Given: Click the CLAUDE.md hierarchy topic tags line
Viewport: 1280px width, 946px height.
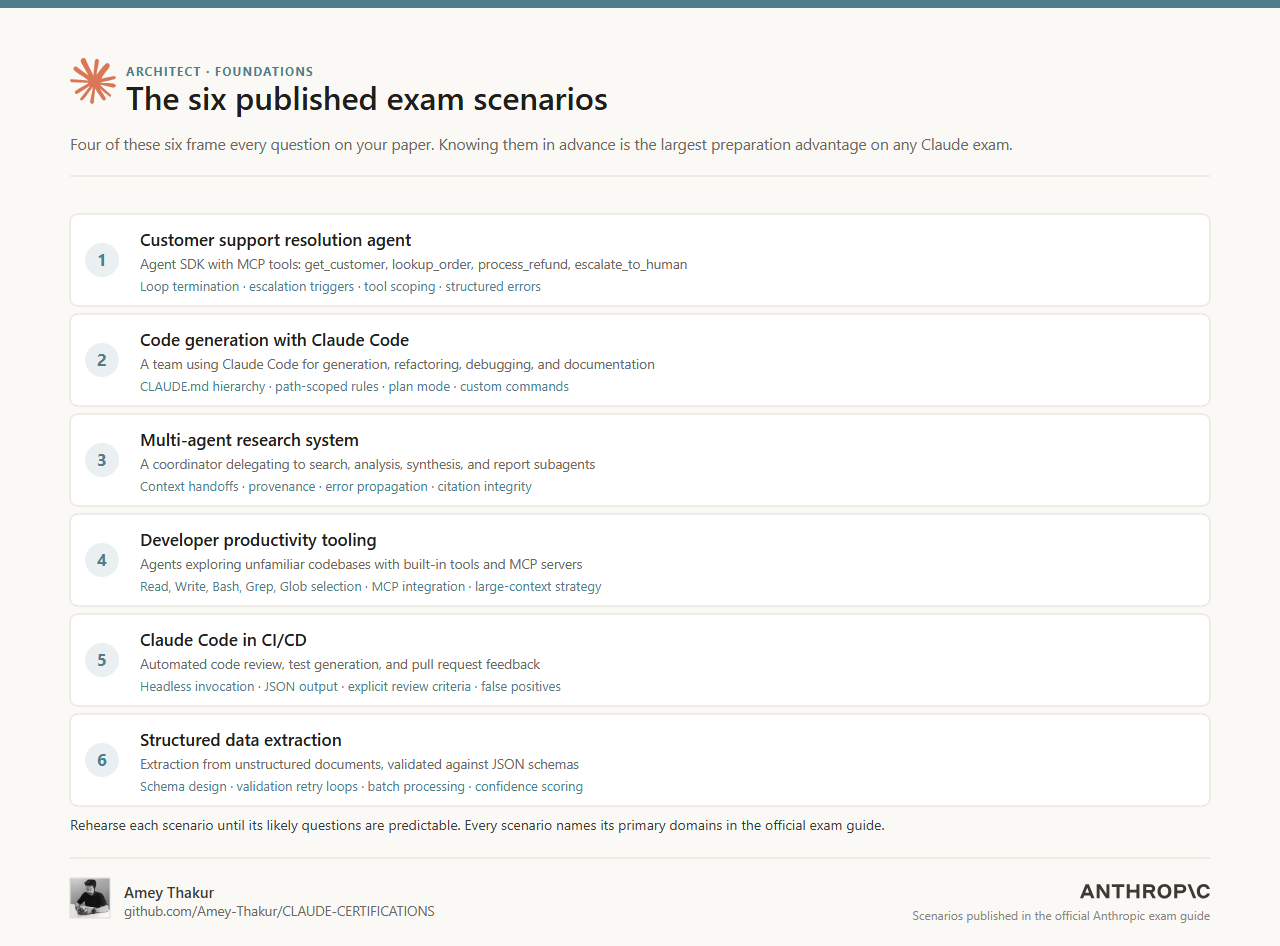Looking at the screenshot, I should point(354,386).
